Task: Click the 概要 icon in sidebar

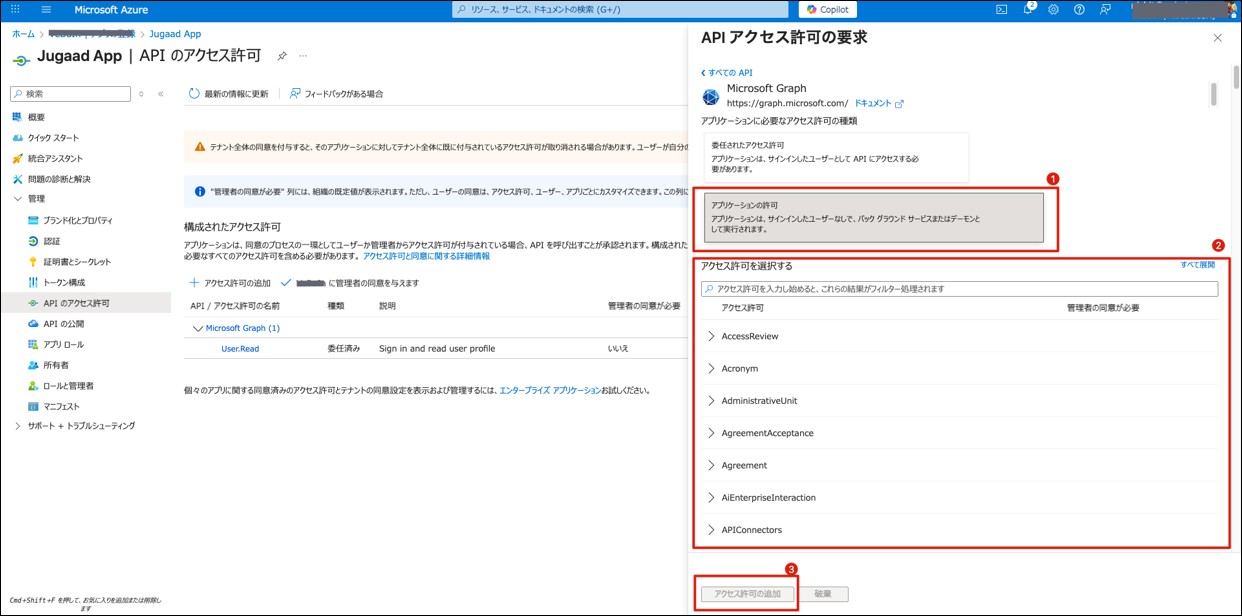Action: [x=17, y=117]
